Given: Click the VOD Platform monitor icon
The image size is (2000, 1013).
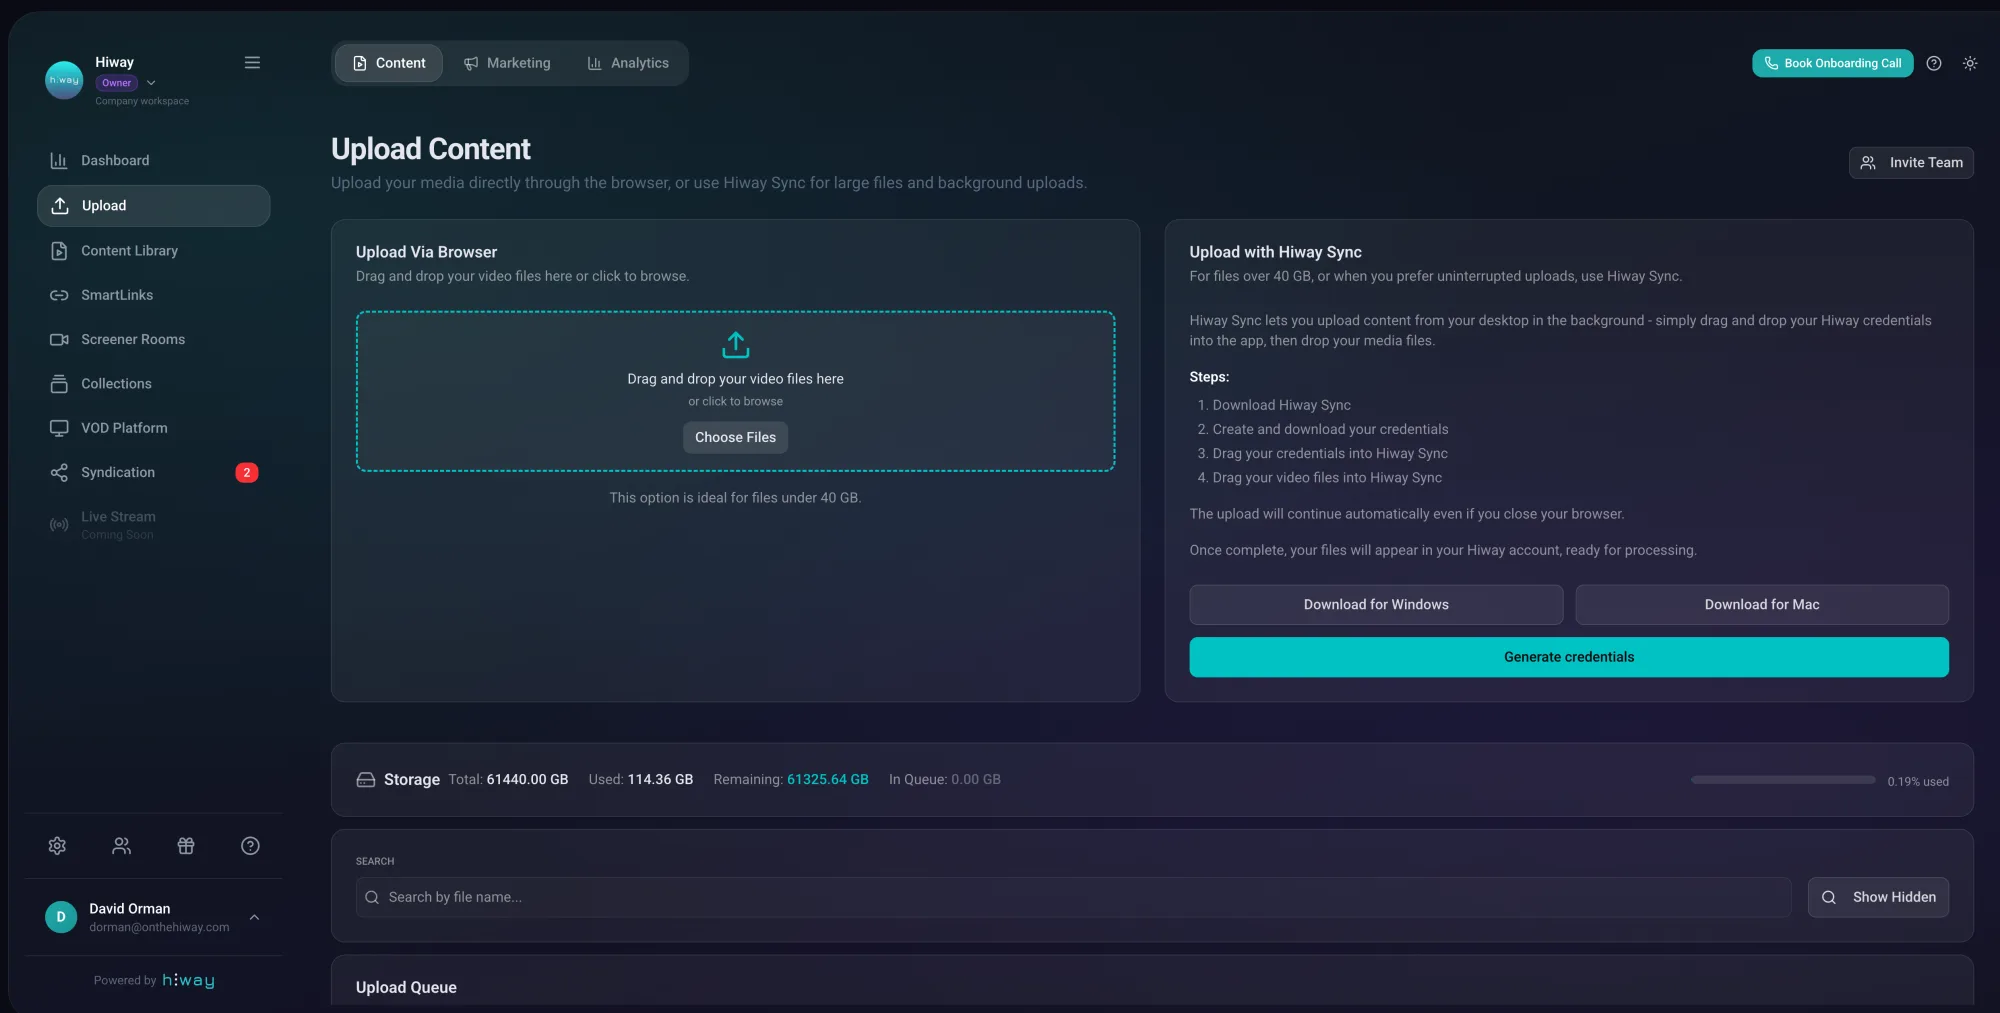Looking at the screenshot, I should [x=59, y=428].
